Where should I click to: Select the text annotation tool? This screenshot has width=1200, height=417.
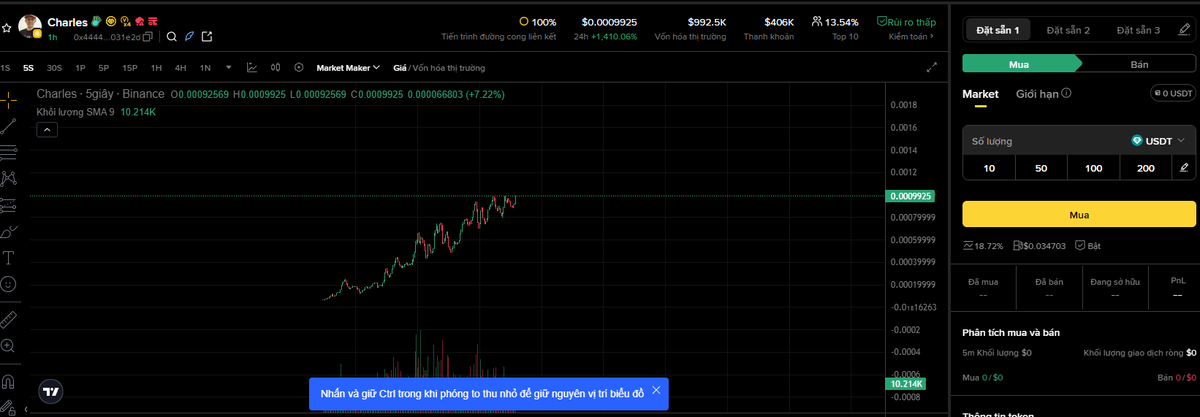coord(8,258)
